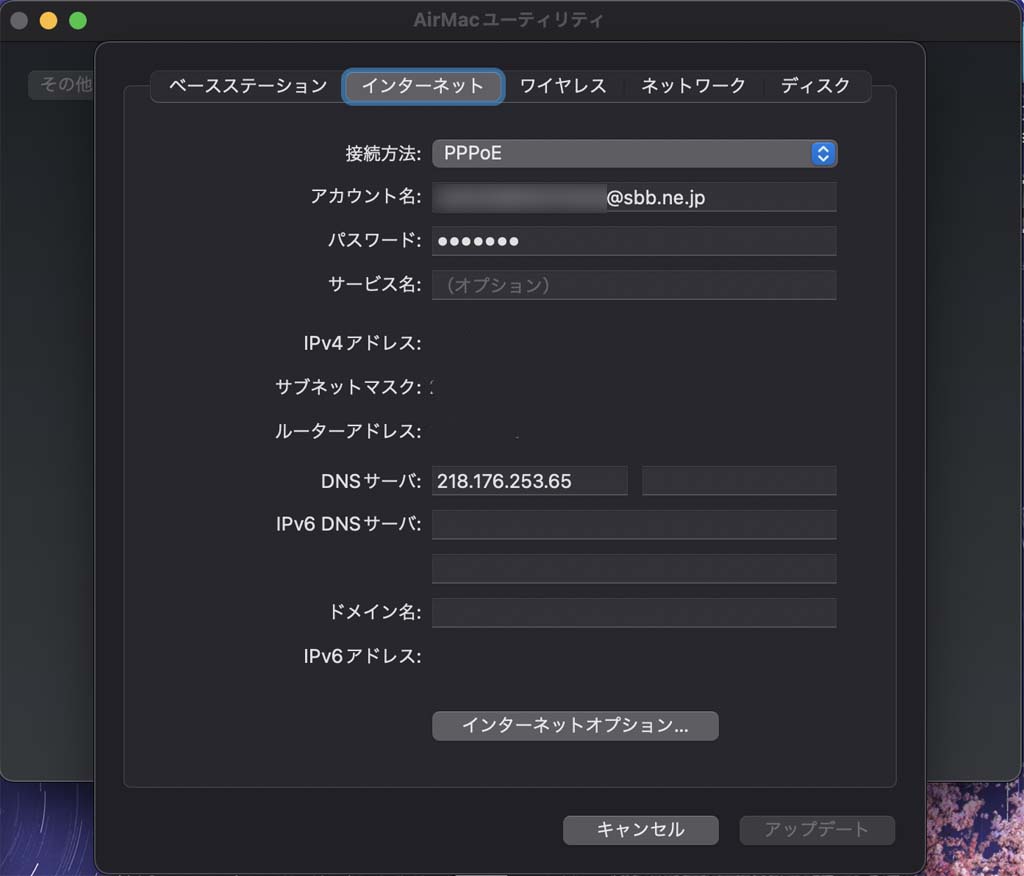Image resolution: width=1024 pixels, height=876 pixels.
Task: Select the primary DNSサーバ field
Action: click(529, 481)
